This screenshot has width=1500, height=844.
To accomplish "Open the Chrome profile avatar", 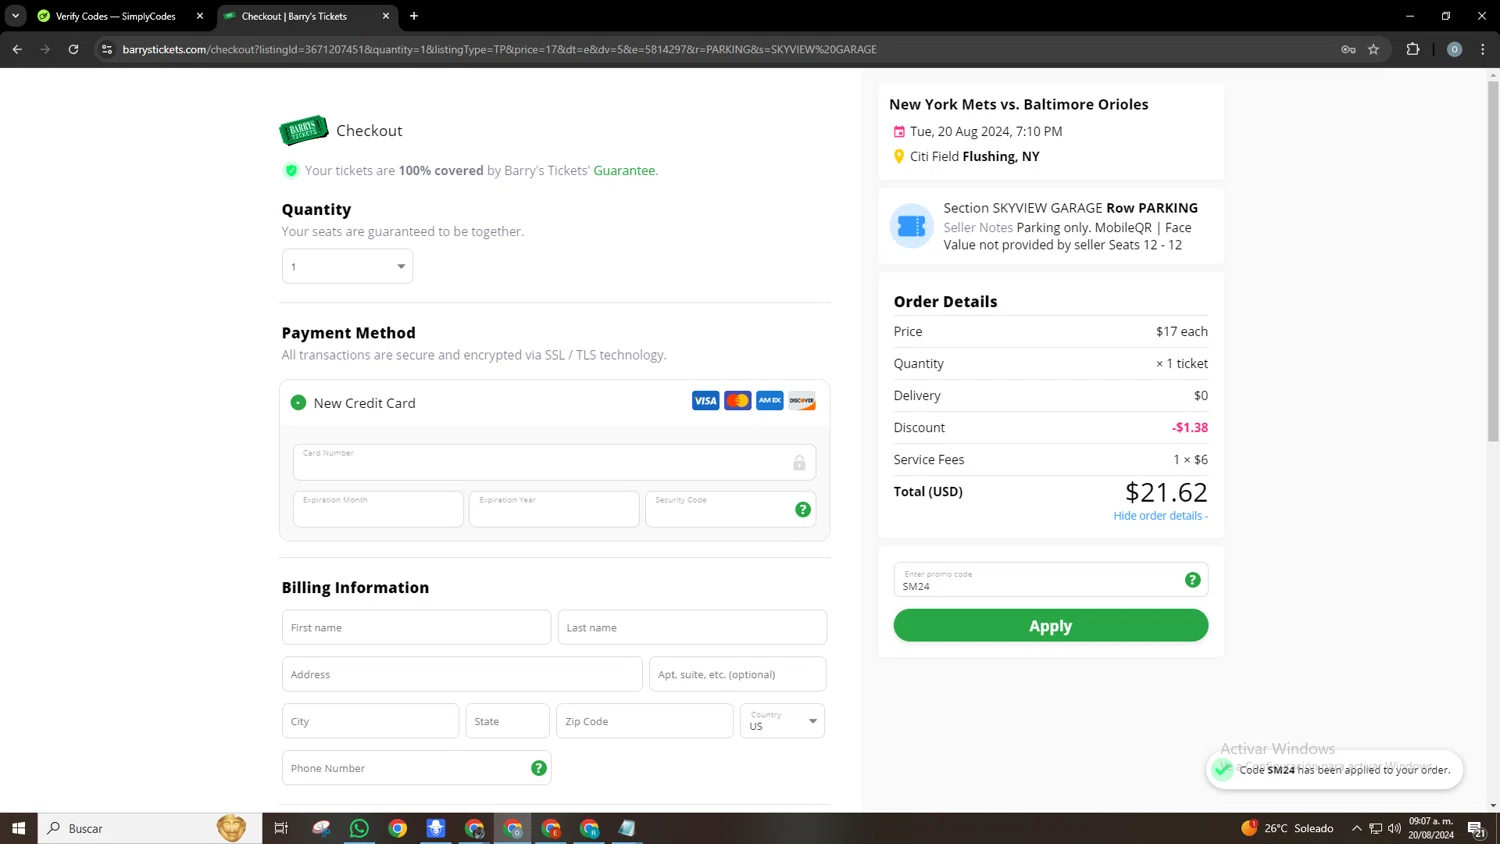I will tap(1454, 49).
